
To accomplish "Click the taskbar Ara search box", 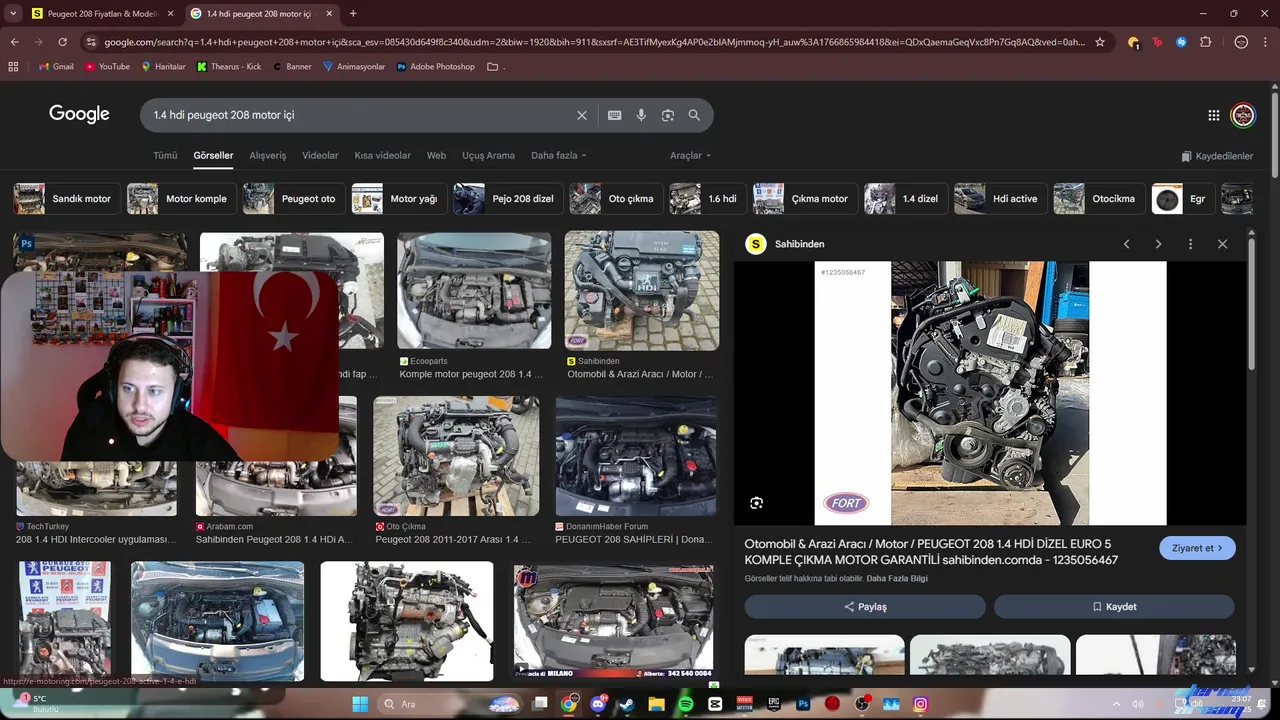I will [450, 704].
